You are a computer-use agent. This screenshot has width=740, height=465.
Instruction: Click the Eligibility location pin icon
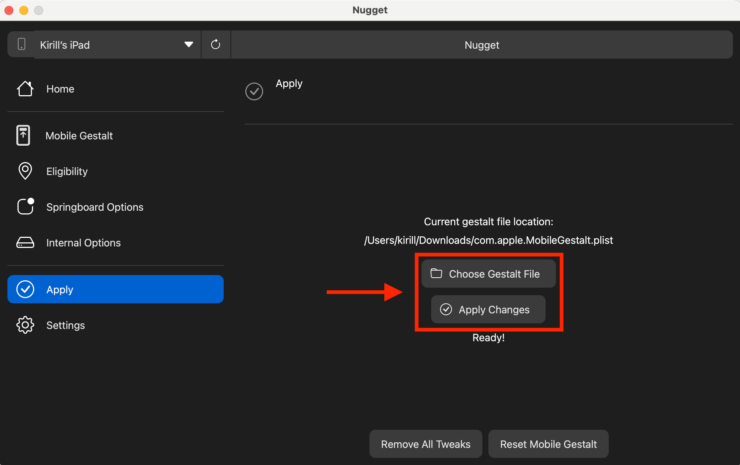[25, 171]
